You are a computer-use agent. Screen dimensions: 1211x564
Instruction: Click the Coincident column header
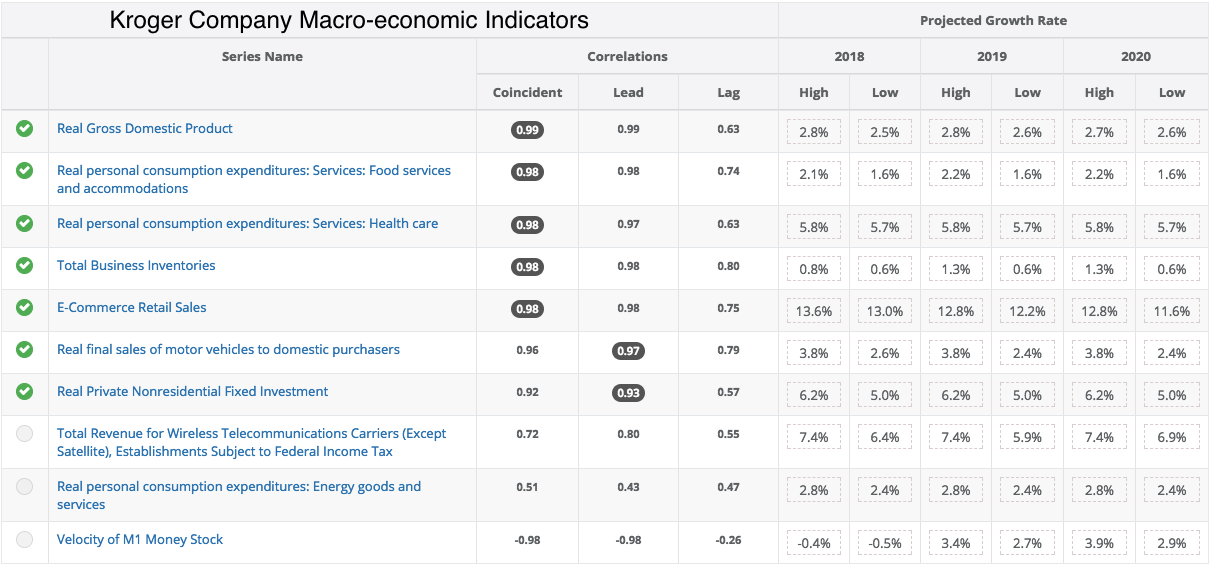(527, 92)
